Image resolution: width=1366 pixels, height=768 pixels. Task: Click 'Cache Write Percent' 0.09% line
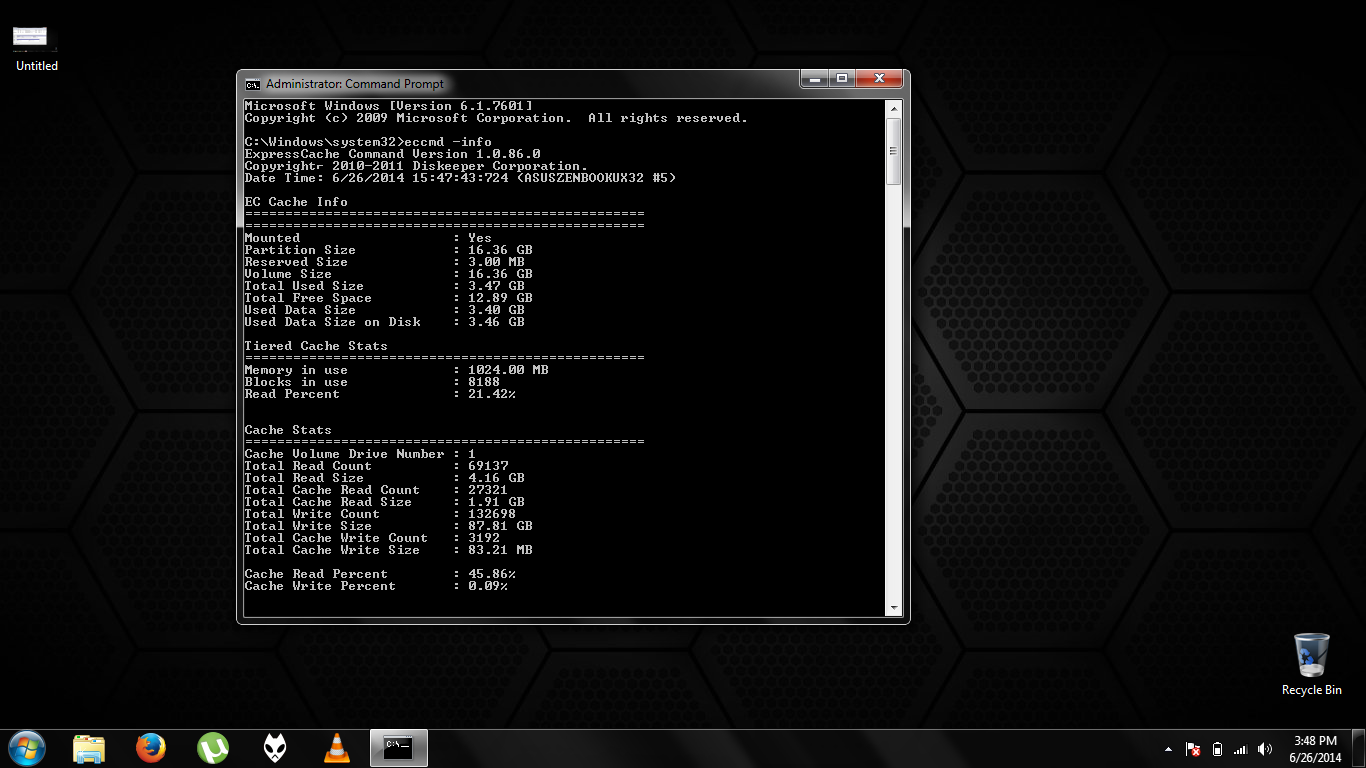376,586
